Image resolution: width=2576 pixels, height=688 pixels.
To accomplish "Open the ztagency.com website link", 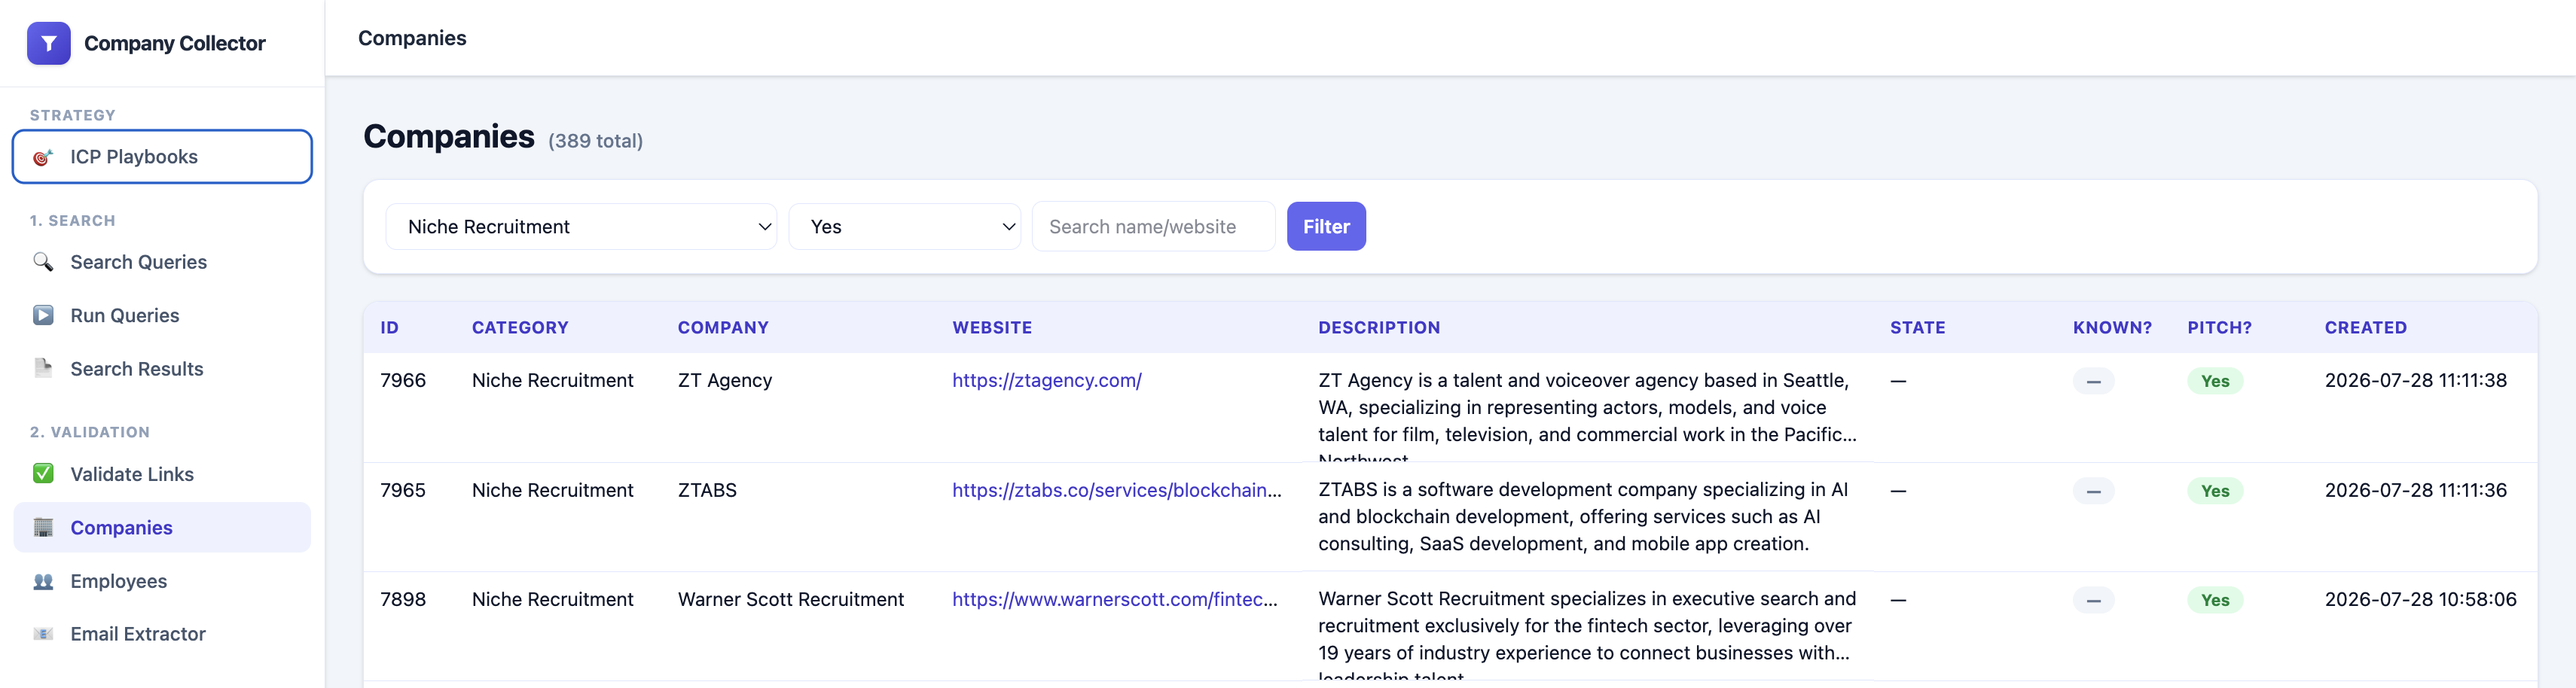I will (1046, 380).
